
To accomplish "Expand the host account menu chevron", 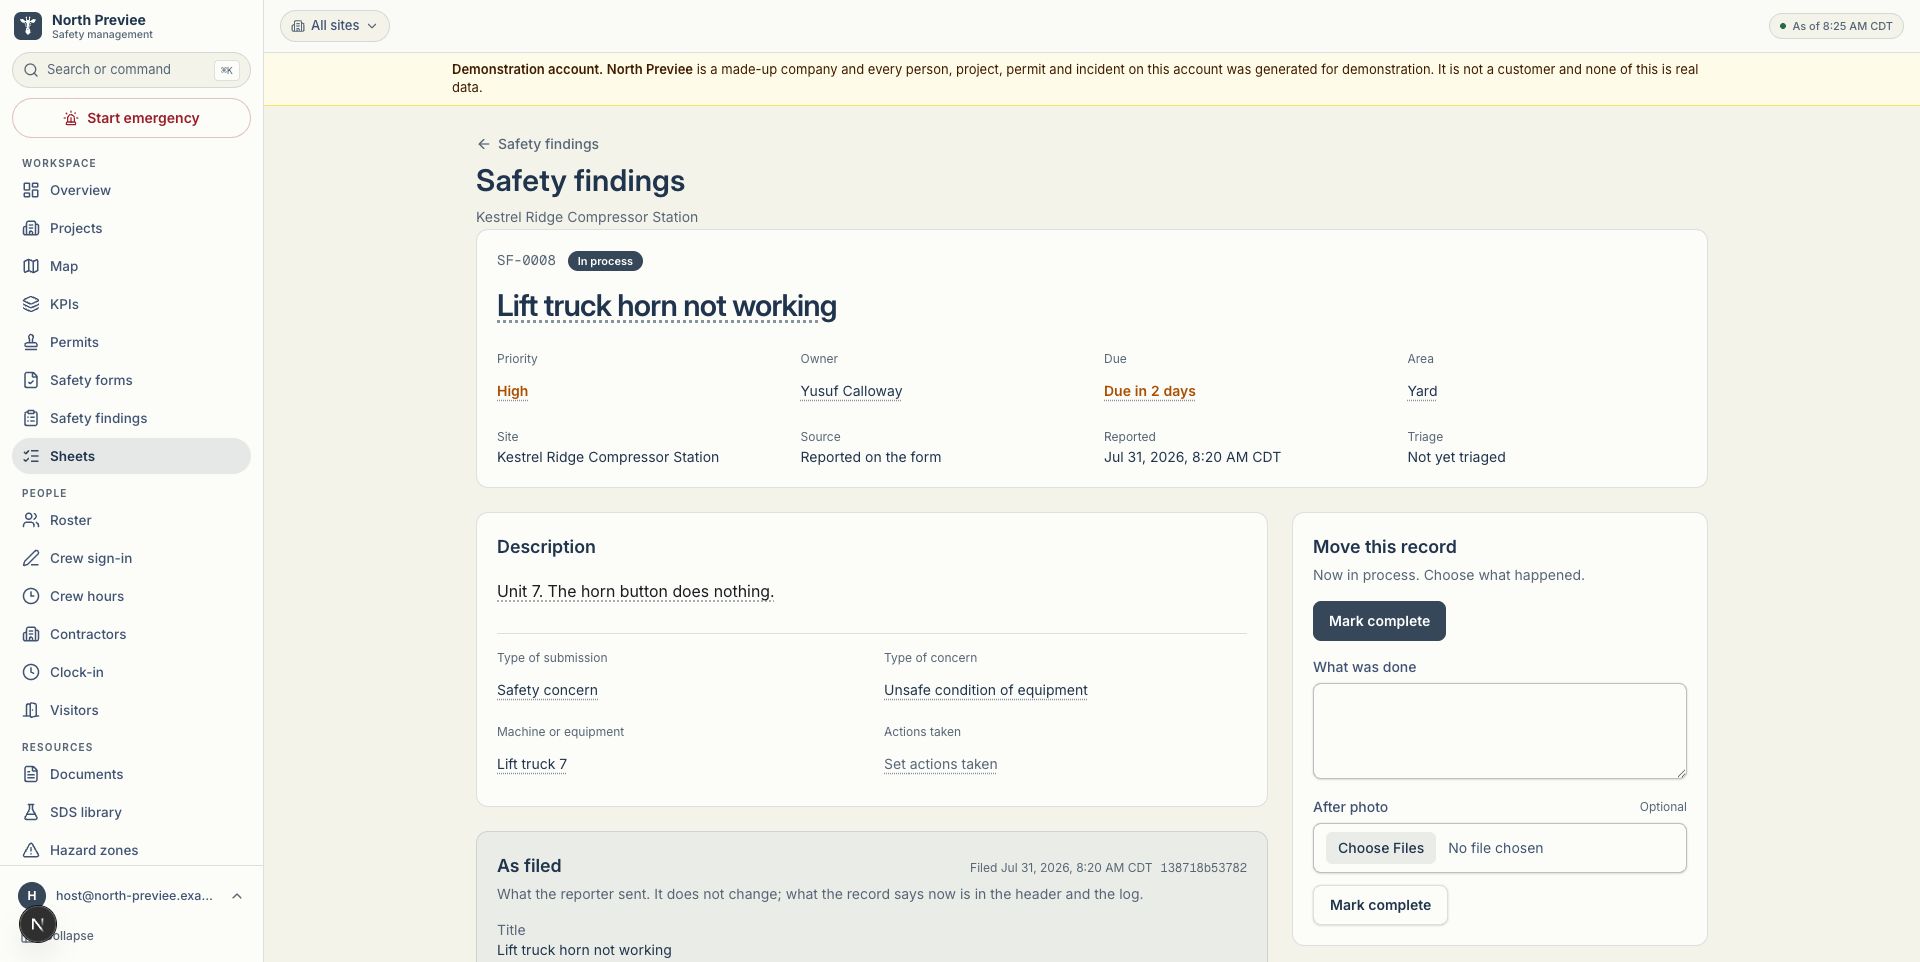I will point(237,896).
